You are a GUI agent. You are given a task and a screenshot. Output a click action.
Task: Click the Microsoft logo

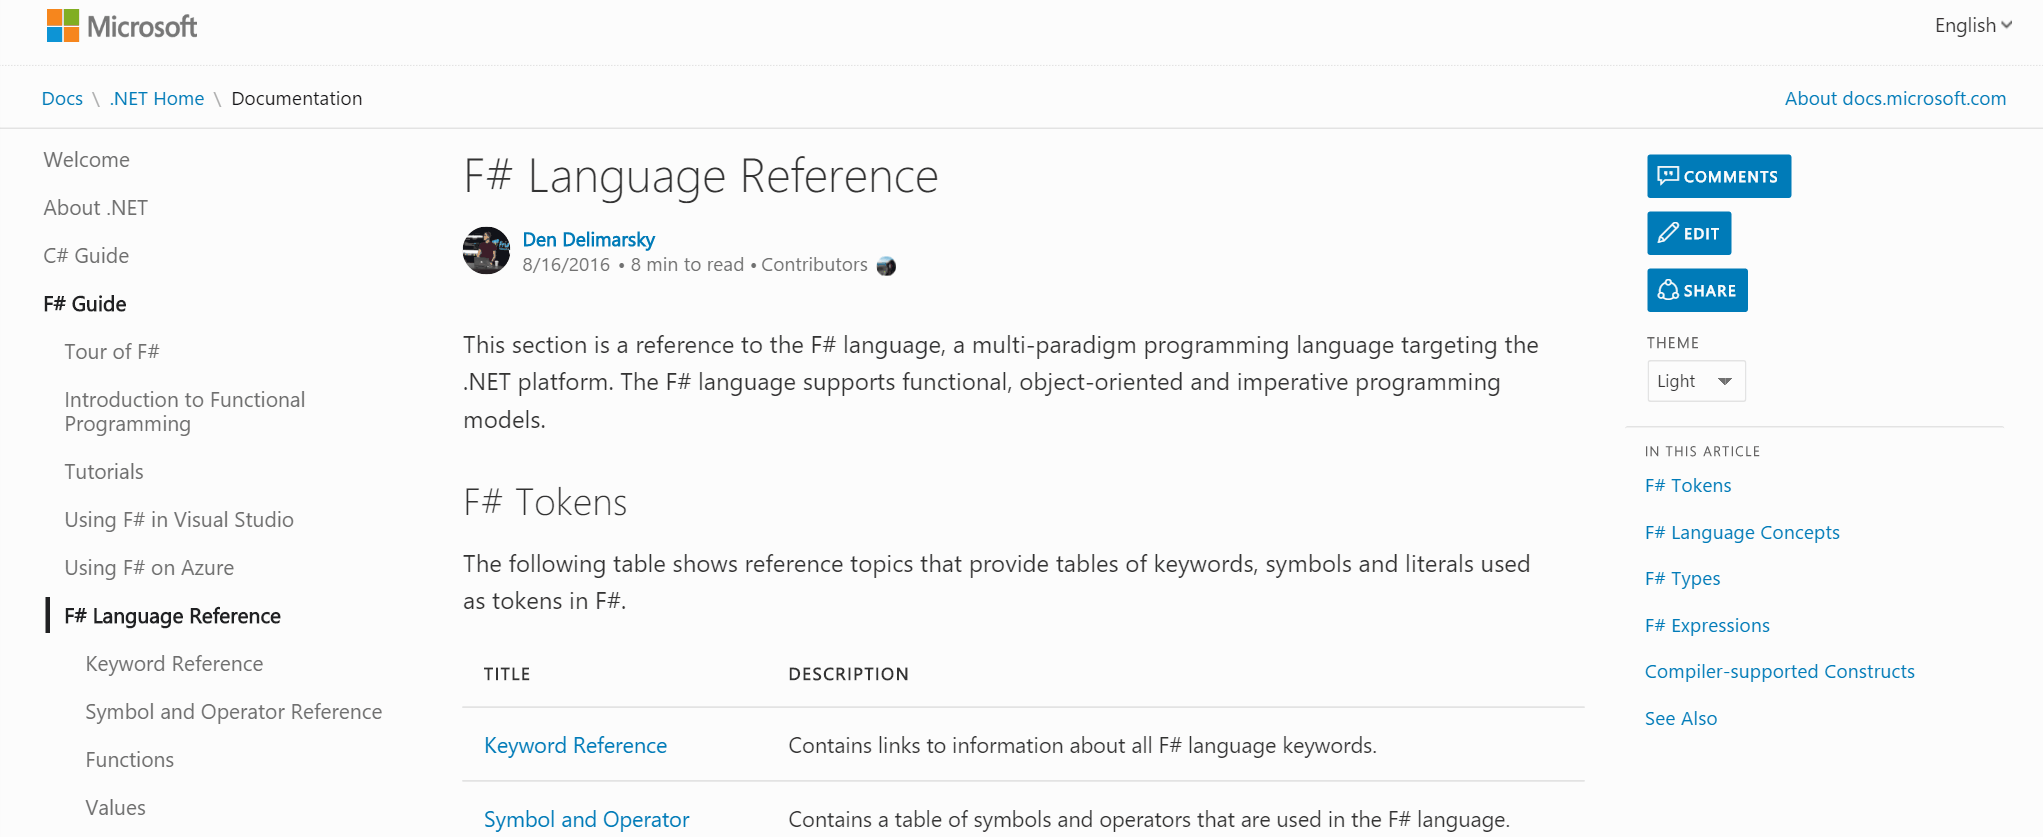coord(122,26)
